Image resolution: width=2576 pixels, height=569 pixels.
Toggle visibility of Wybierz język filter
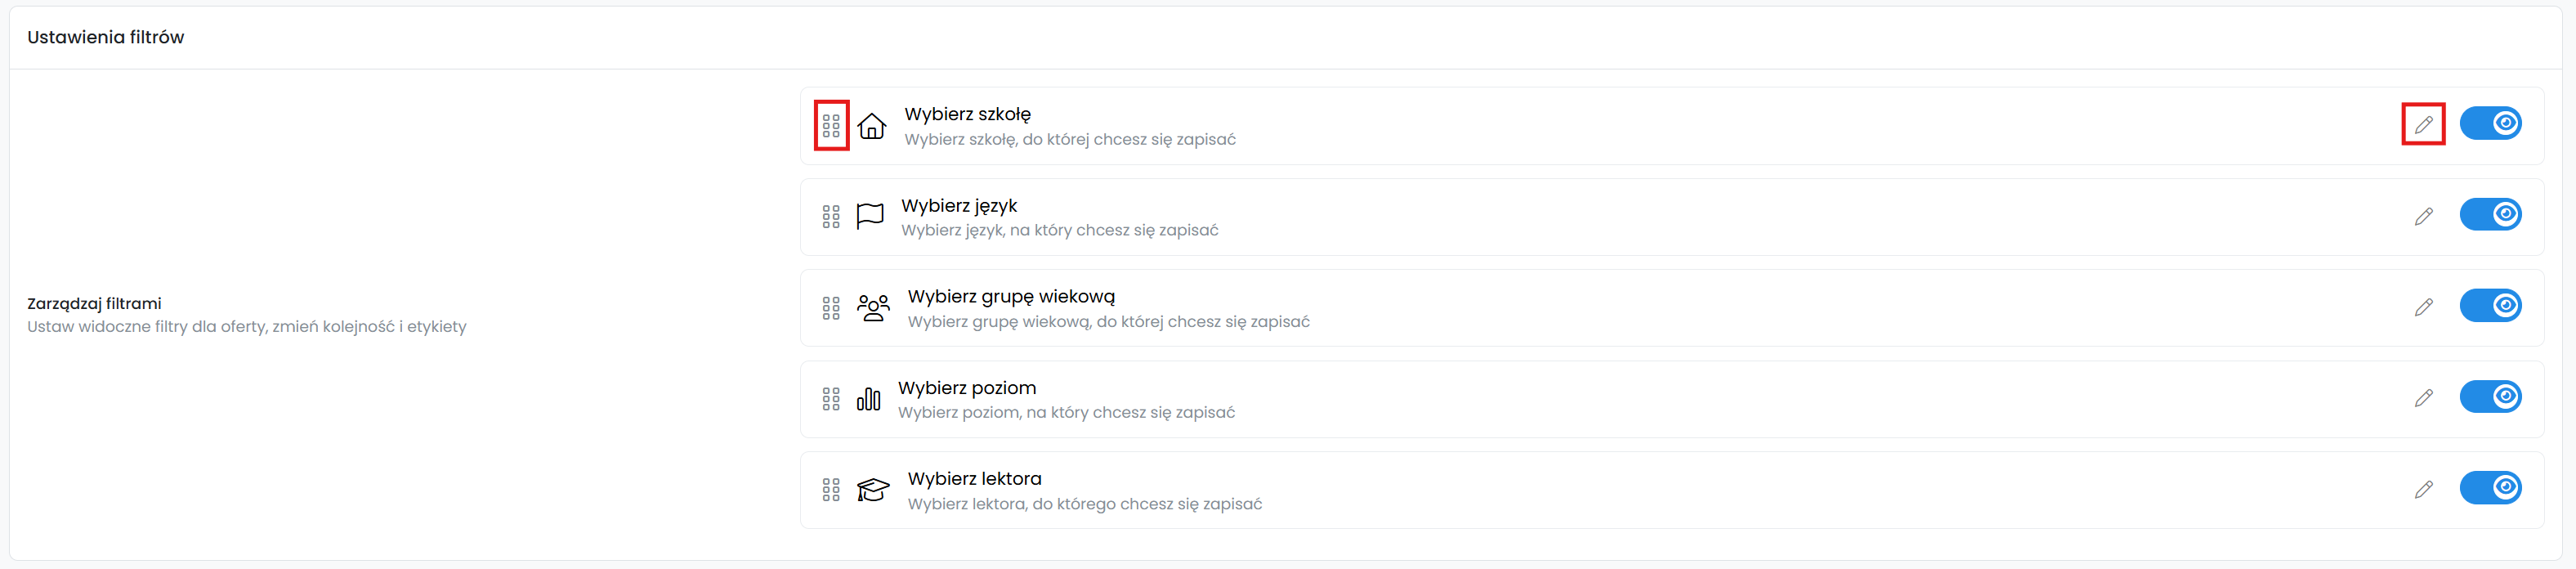click(2490, 214)
